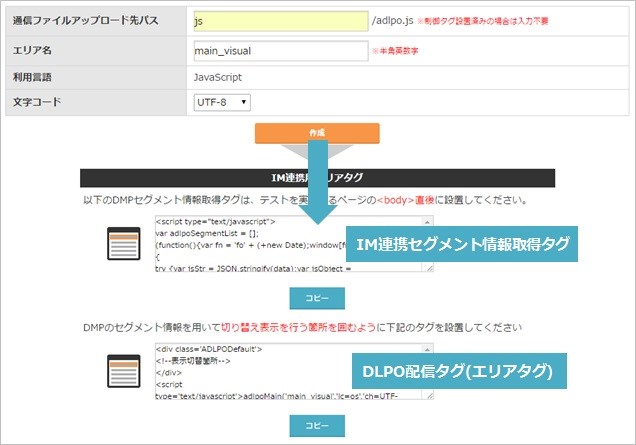This screenshot has height=445, width=636.
Task: Click the コピー button under the ADLPODefault div tag
Action: click(x=317, y=426)
